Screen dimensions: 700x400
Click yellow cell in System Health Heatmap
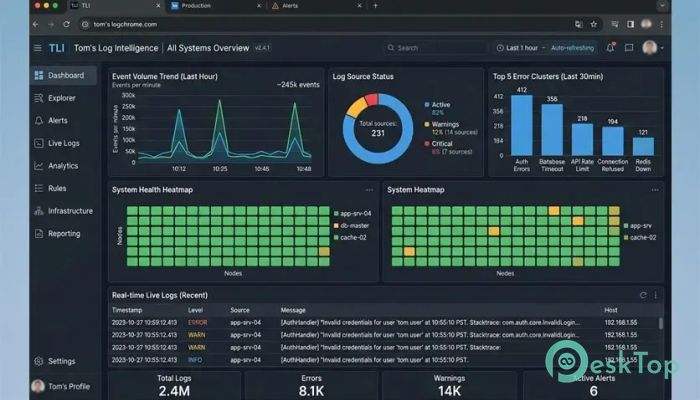coord(324,251)
